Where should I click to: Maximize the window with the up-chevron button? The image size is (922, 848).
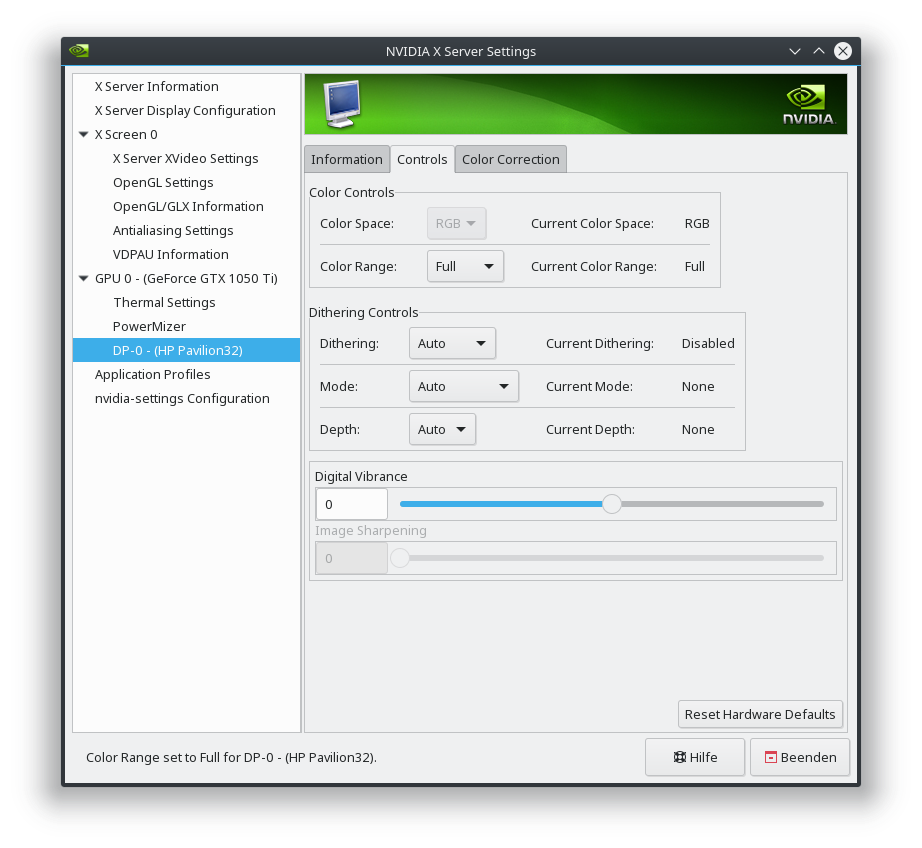pos(819,51)
